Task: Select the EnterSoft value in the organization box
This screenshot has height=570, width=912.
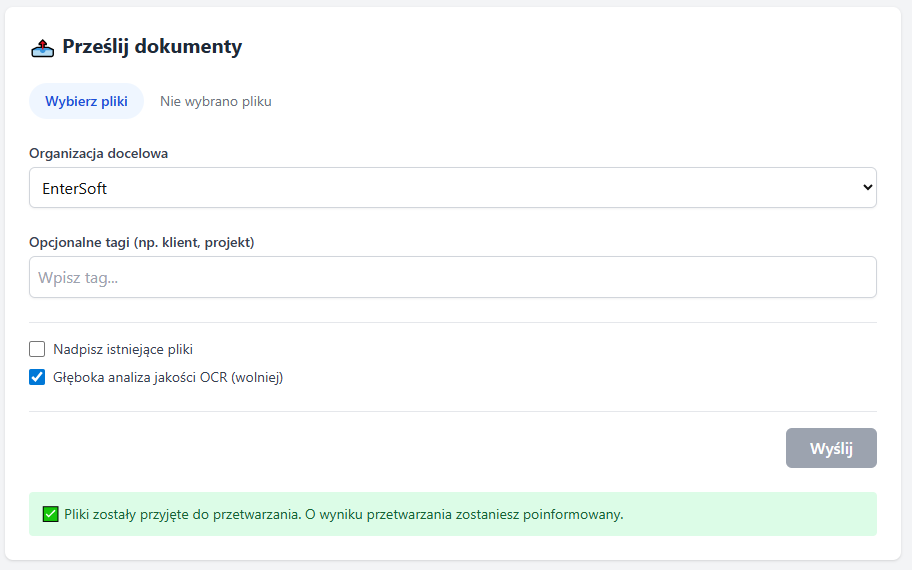Action: (x=74, y=188)
